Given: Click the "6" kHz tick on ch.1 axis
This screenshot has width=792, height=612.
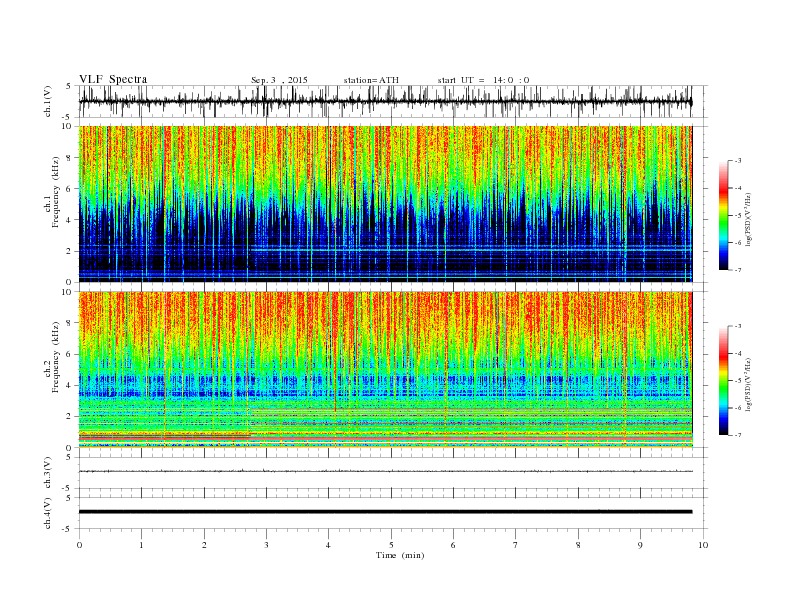Looking at the screenshot, I should click(x=69, y=189).
